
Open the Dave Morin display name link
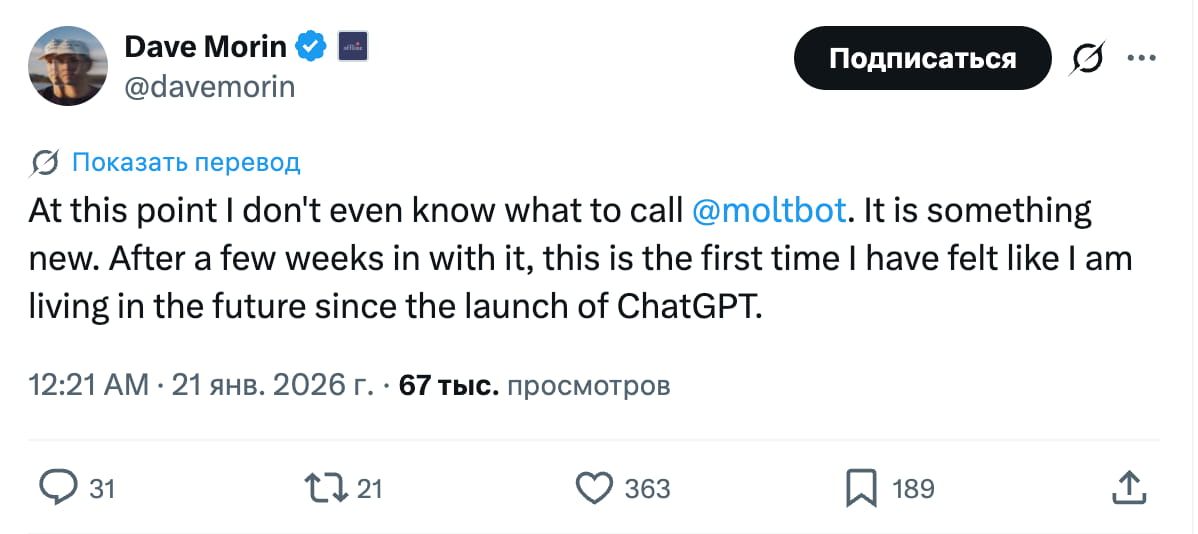coord(205,46)
